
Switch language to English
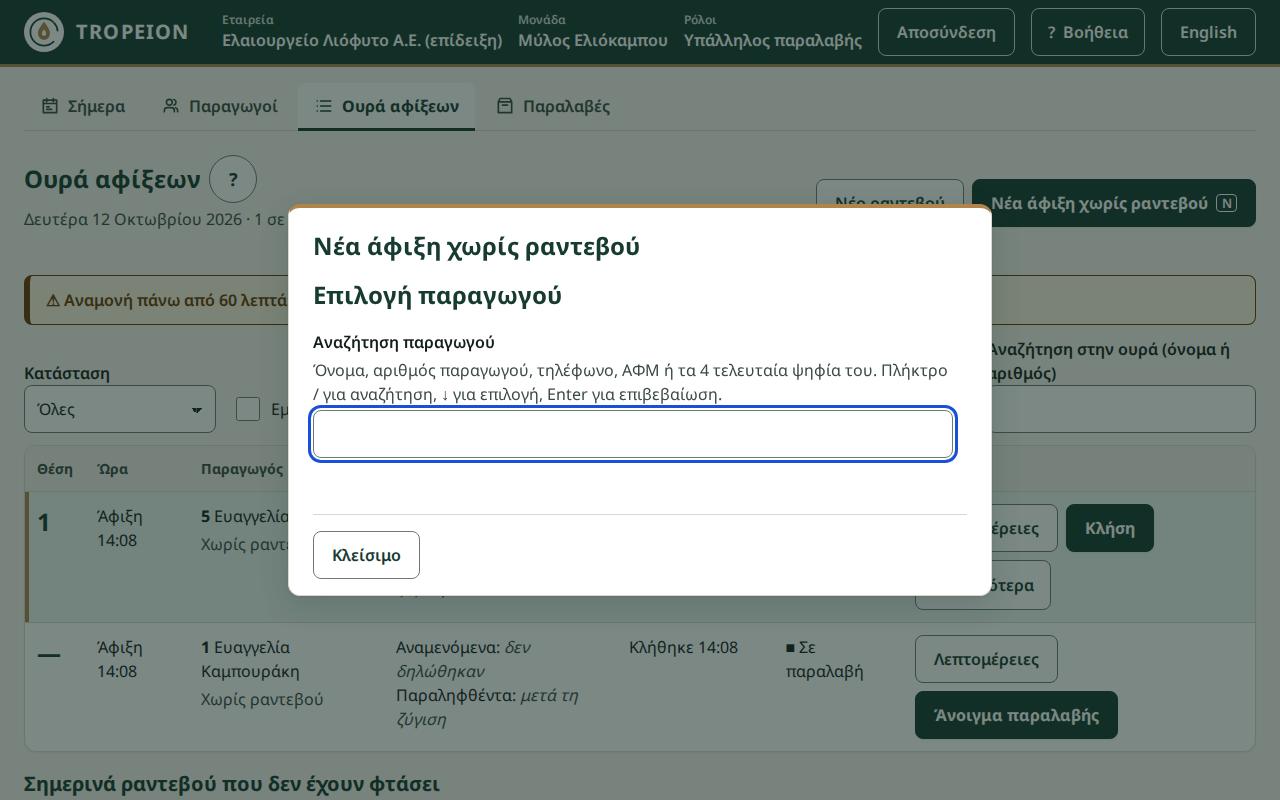(1208, 32)
